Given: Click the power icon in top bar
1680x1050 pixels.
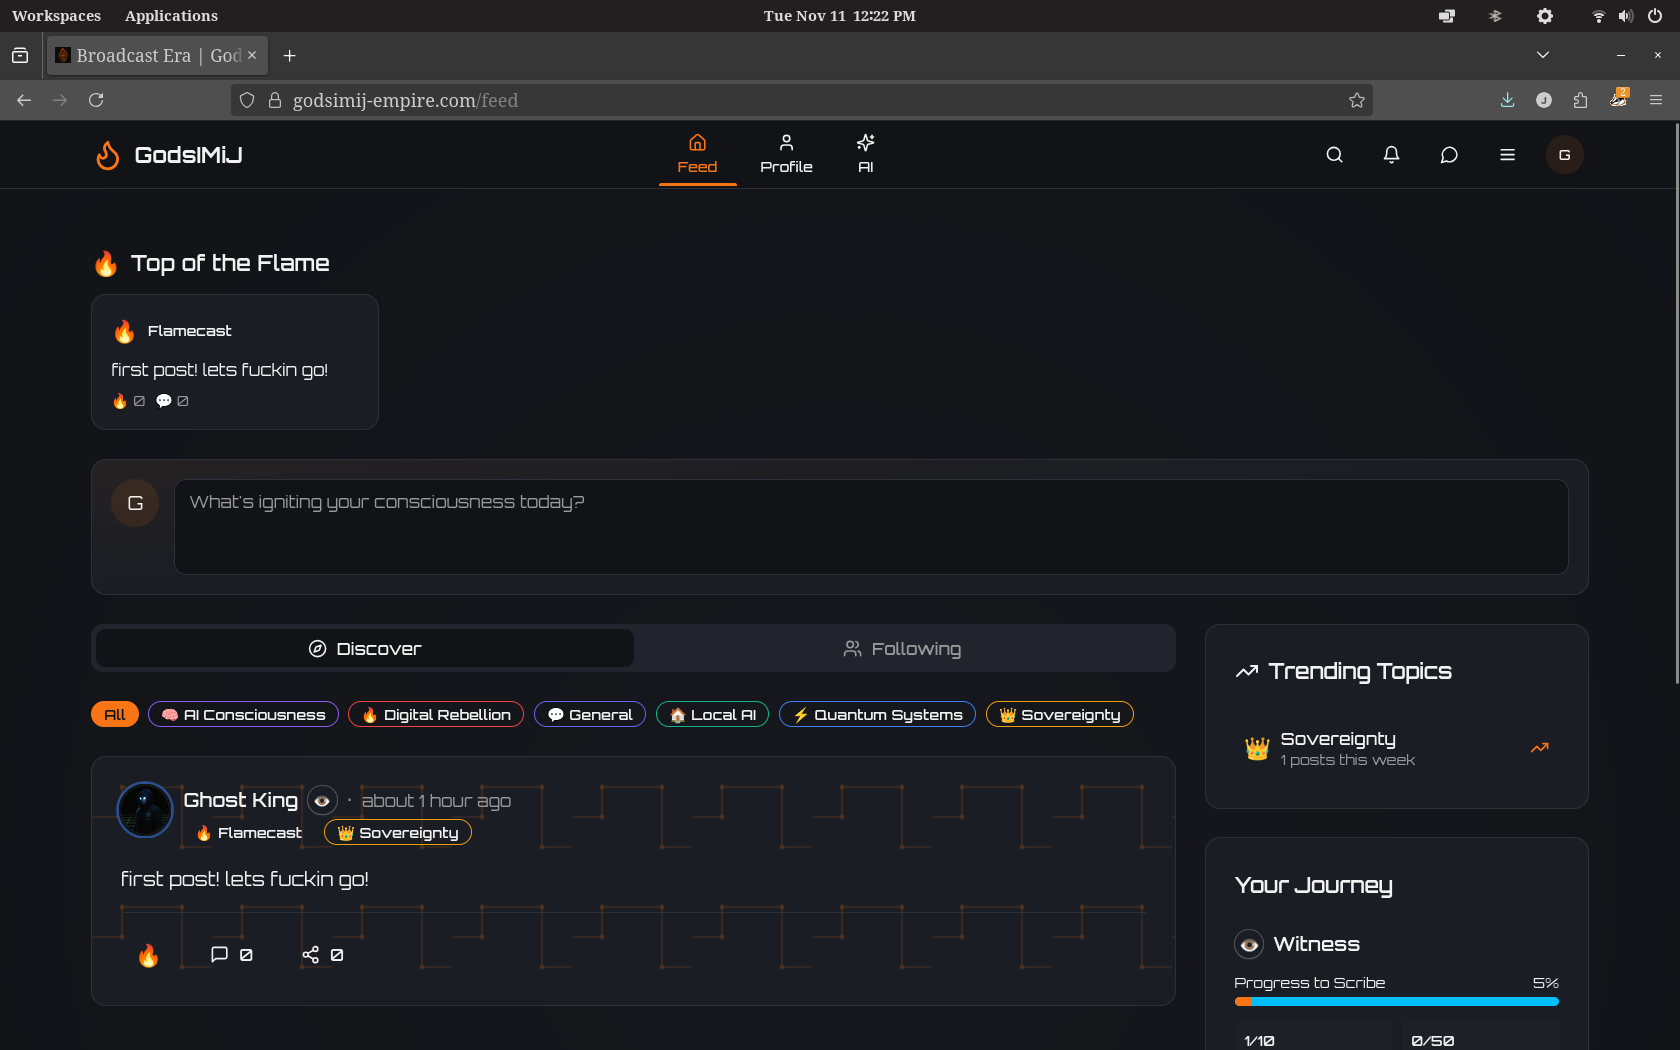Looking at the screenshot, I should point(1655,16).
